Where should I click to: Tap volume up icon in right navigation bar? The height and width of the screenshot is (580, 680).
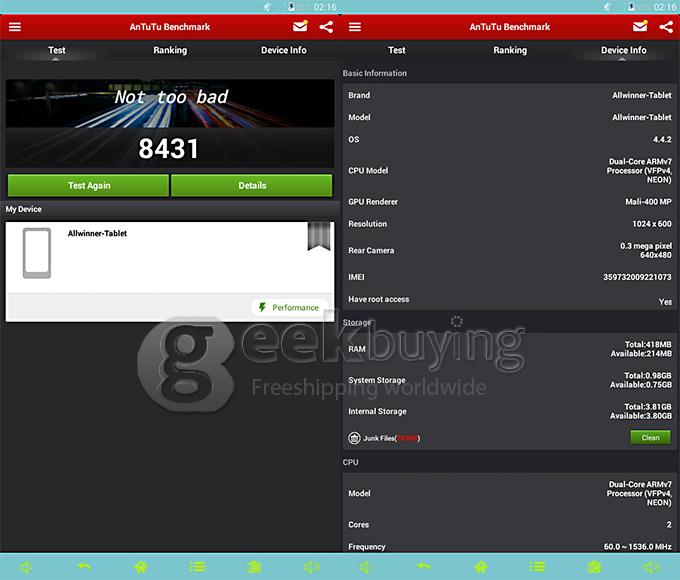pos(652,567)
